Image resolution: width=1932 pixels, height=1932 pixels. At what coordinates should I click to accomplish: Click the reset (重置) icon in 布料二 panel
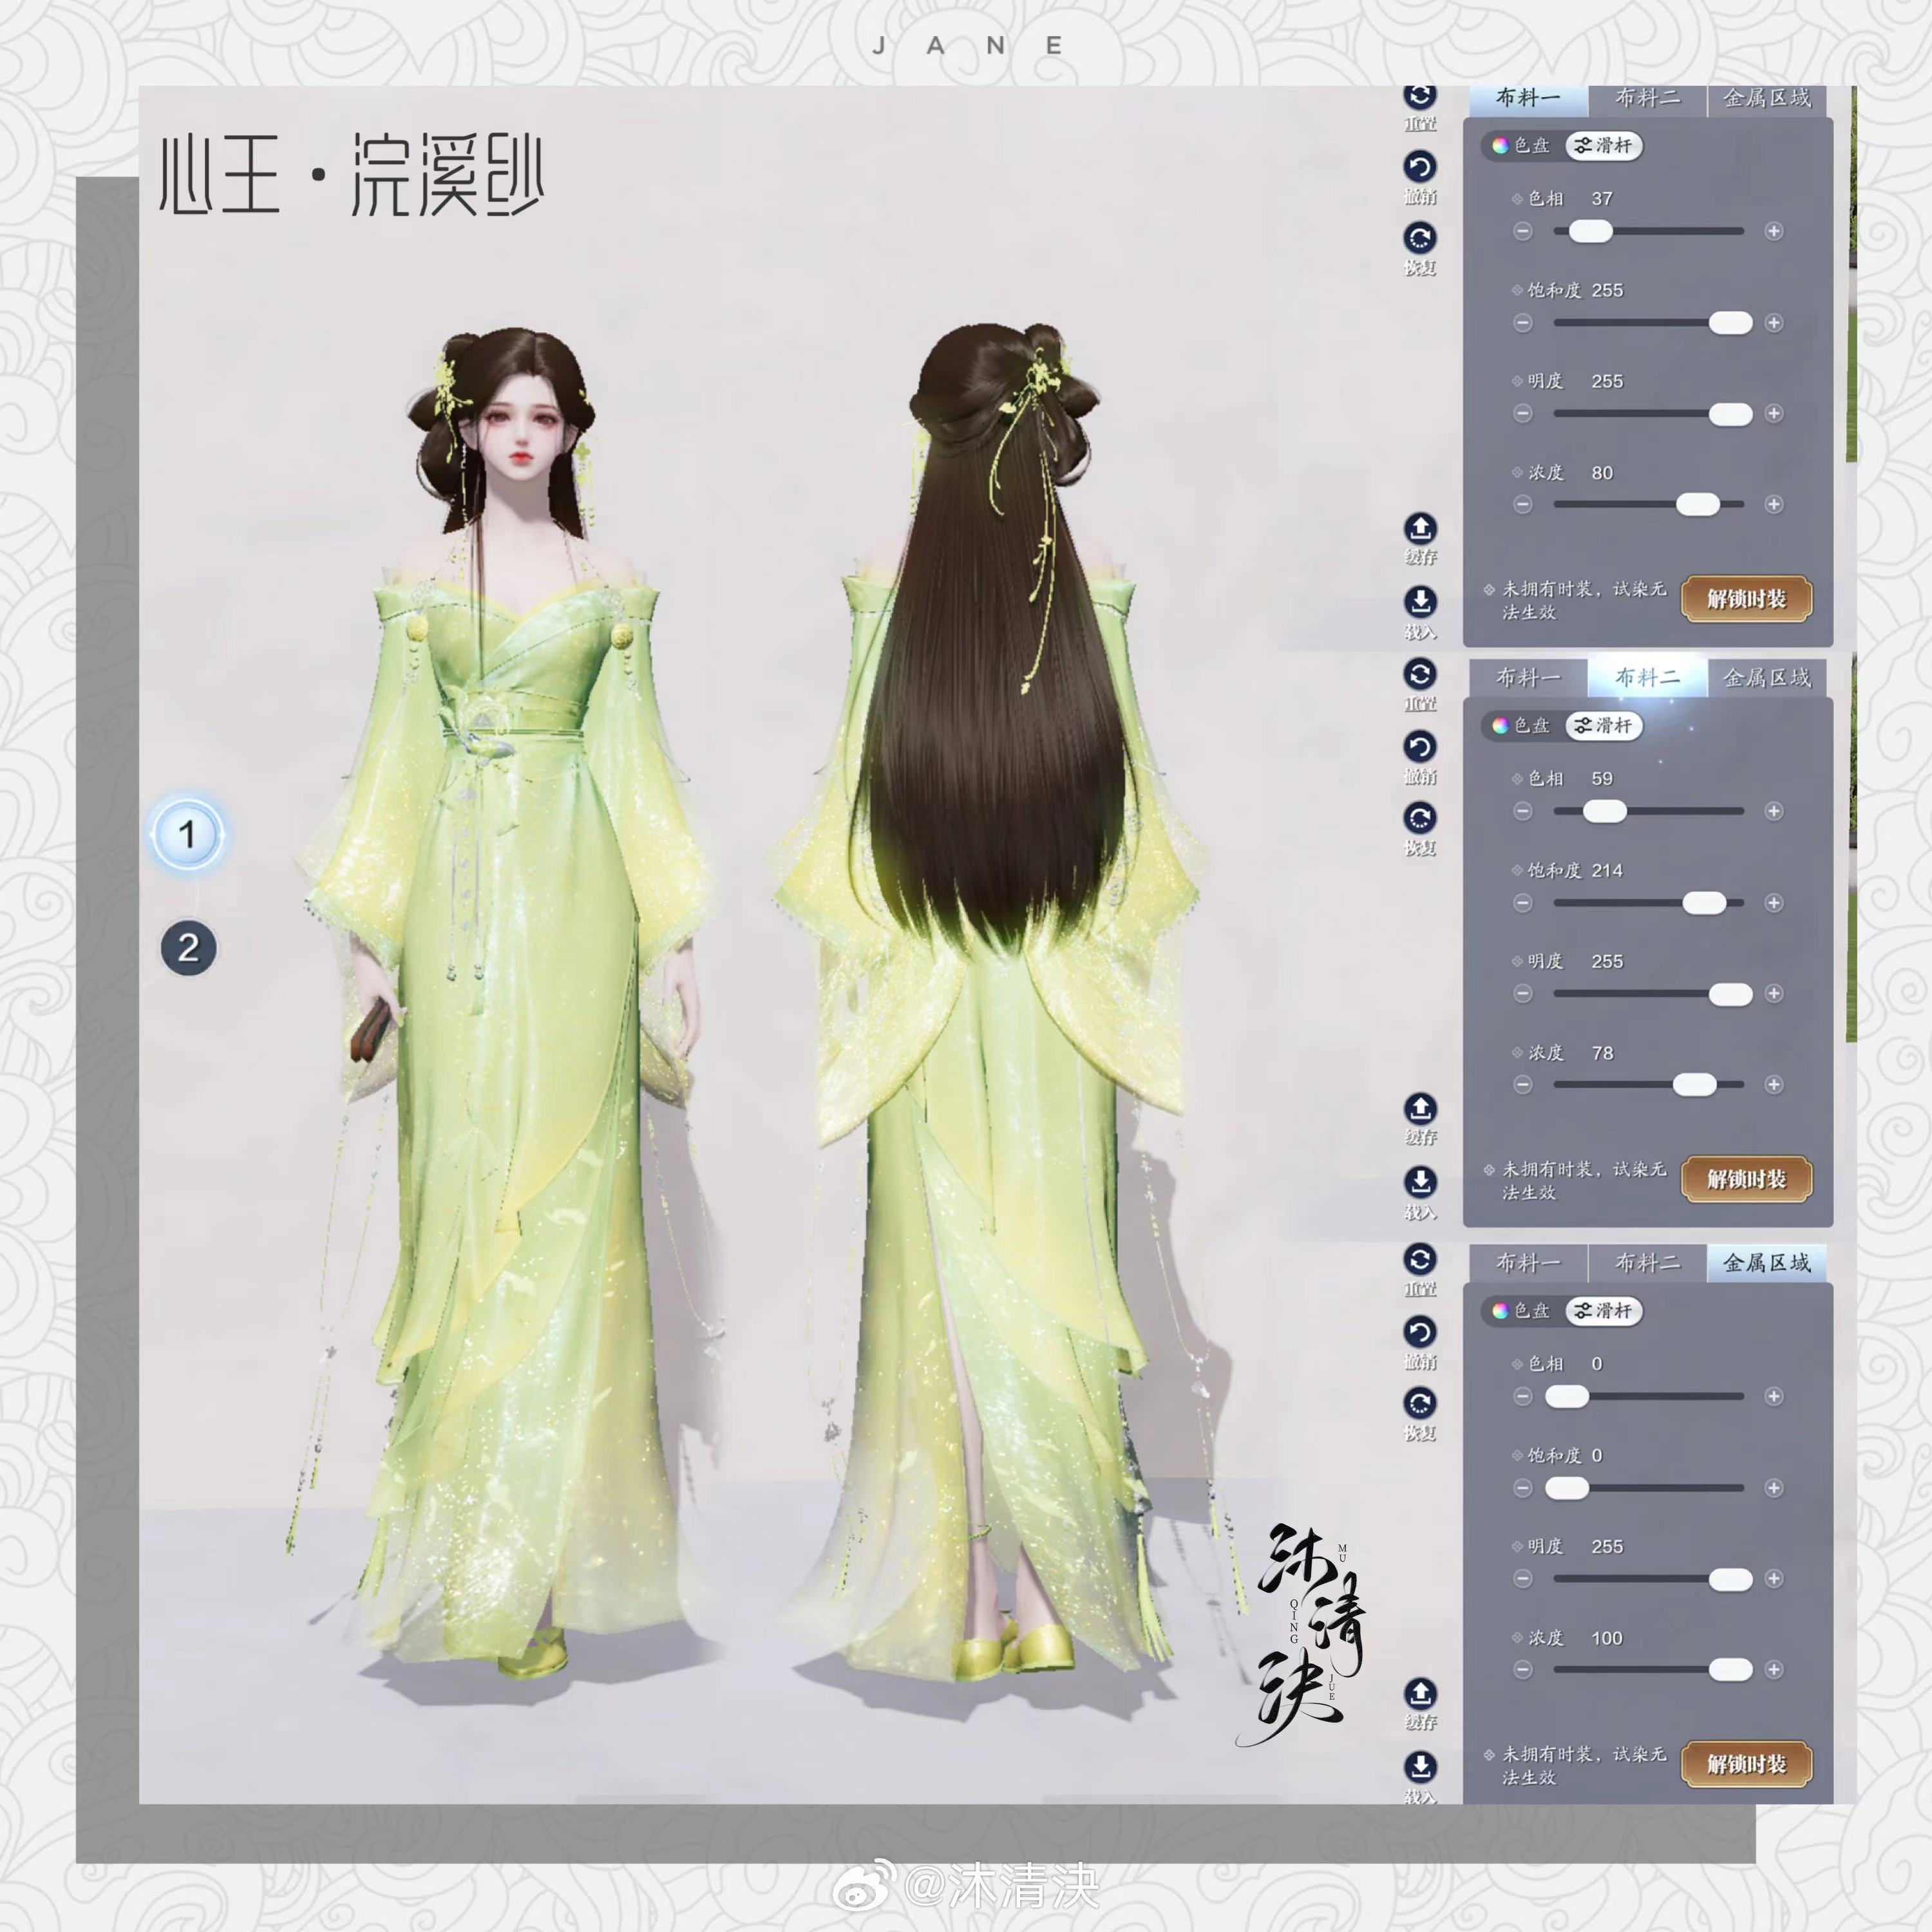click(1420, 673)
